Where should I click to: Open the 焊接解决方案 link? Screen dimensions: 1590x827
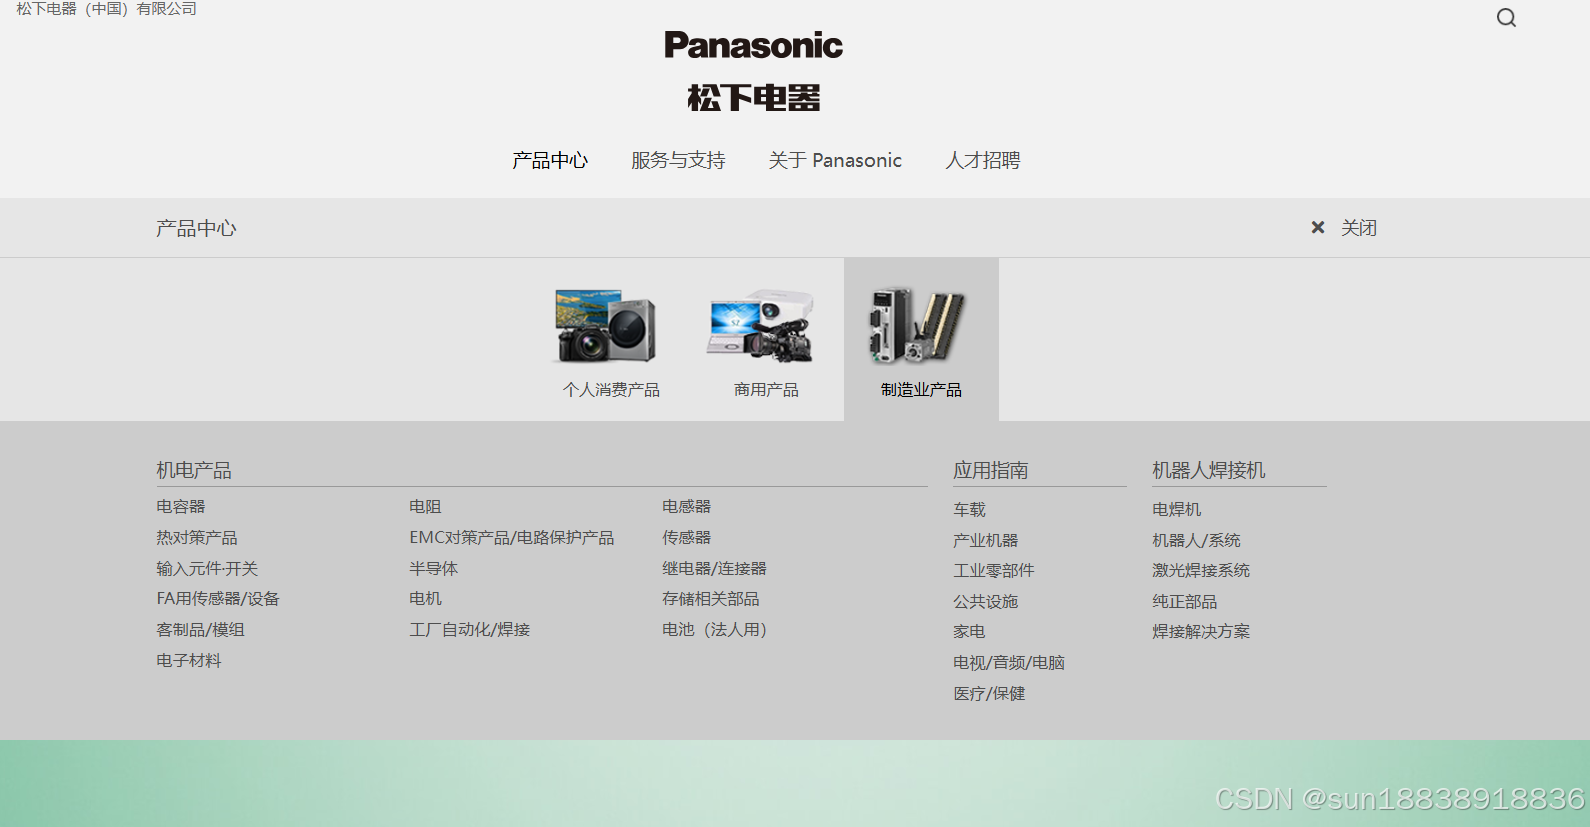[x=1201, y=632]
